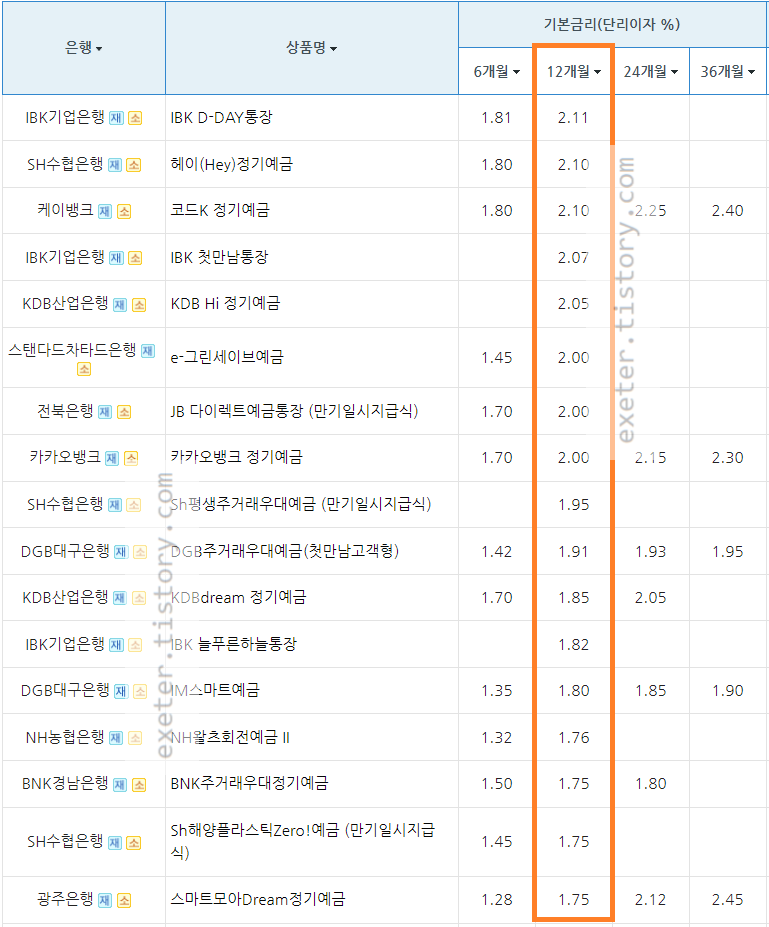Click the 재 icon in the Sh평생주거래우대예금 row
Image resolution: width=769 pixels, height=927 pixels.
pos(115,505)
